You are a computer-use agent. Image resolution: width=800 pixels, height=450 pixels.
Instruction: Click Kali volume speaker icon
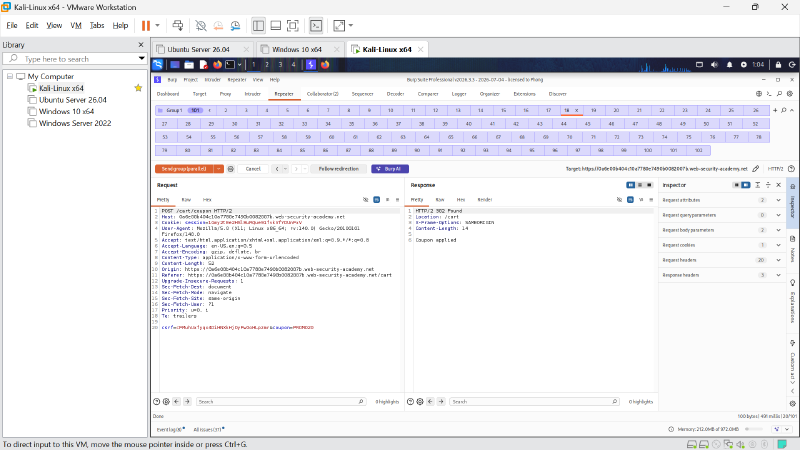(714, 65)
